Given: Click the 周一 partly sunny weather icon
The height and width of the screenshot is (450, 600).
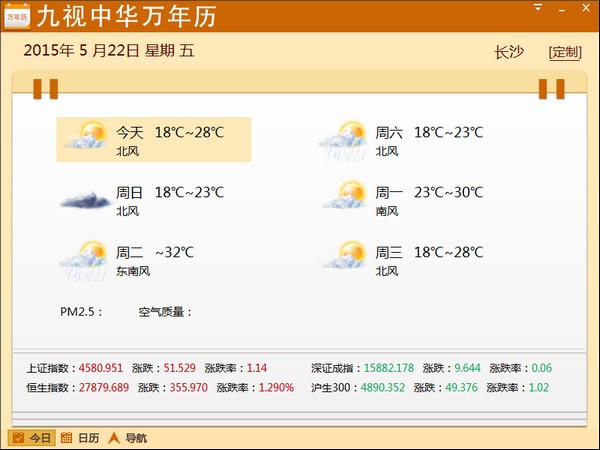Looking at the screenshot, I should coord(345,195).
